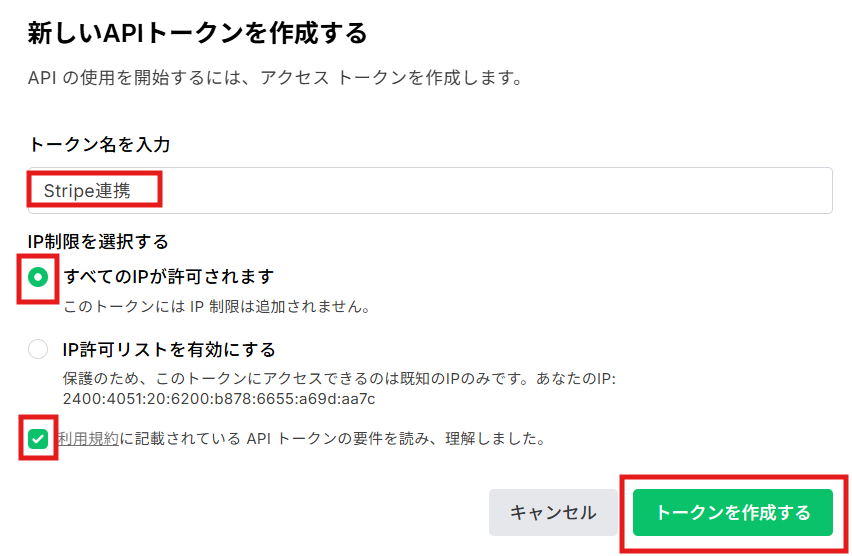Click the トークン名を入力 field label
The width and height of the screenshot is (852, 556).
[99, 145]
